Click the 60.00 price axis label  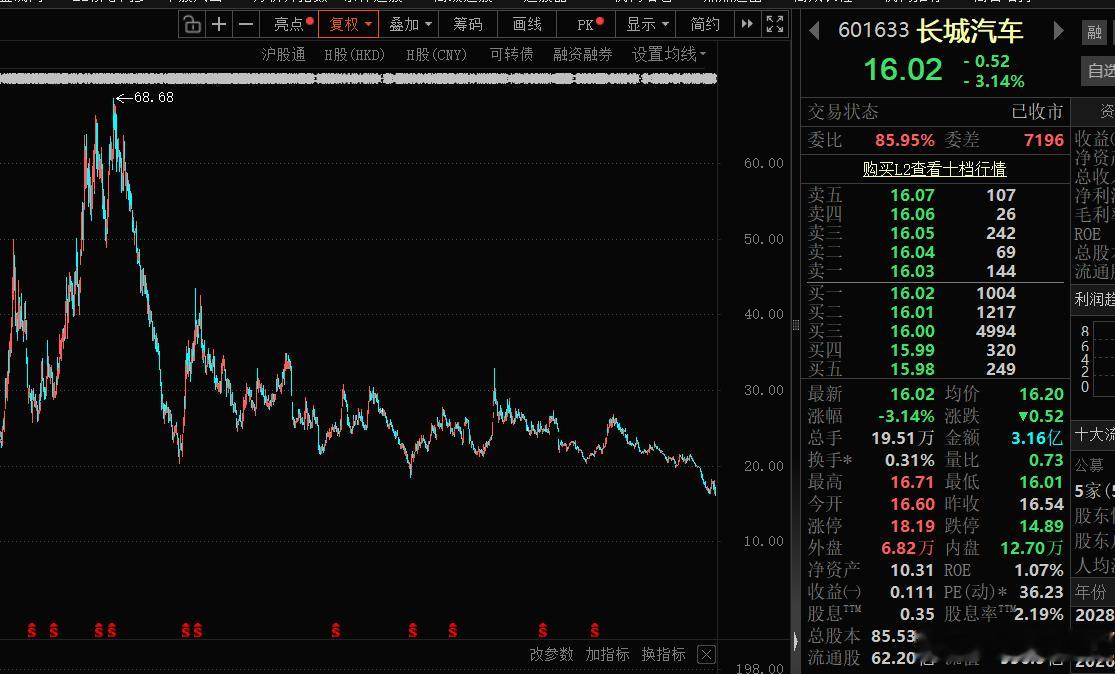point(764,164)
